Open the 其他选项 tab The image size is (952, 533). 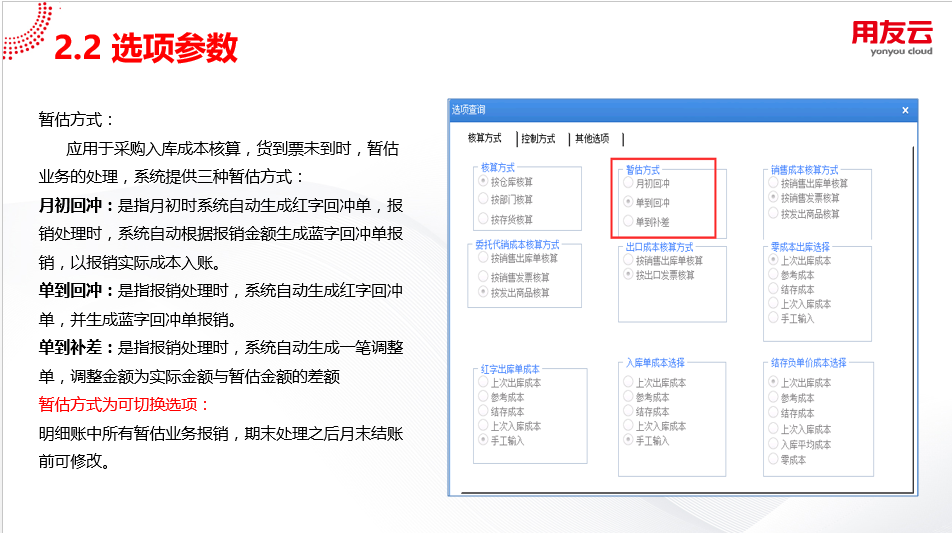[x=591, y=139]
